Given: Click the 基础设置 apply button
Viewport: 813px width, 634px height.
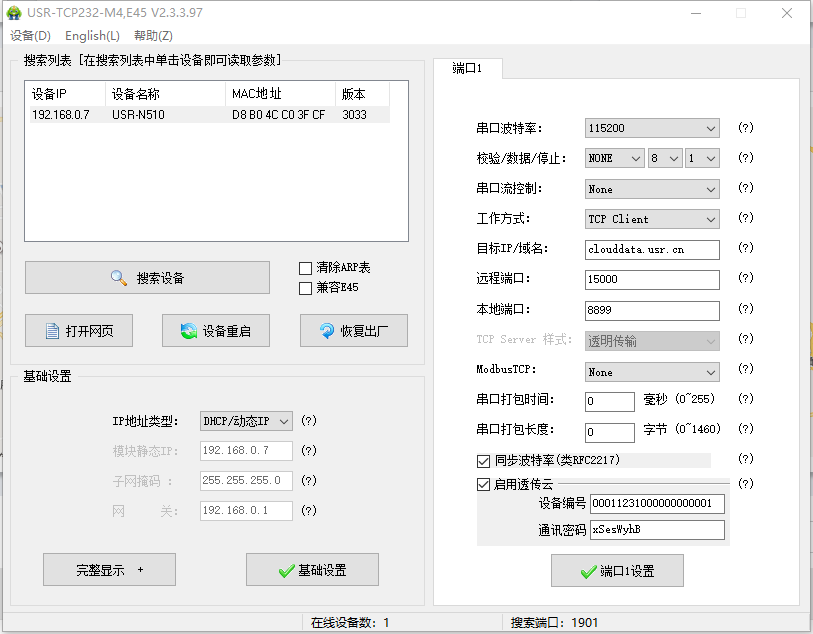Looking at the screenshot, I should (x=312, y=570).
